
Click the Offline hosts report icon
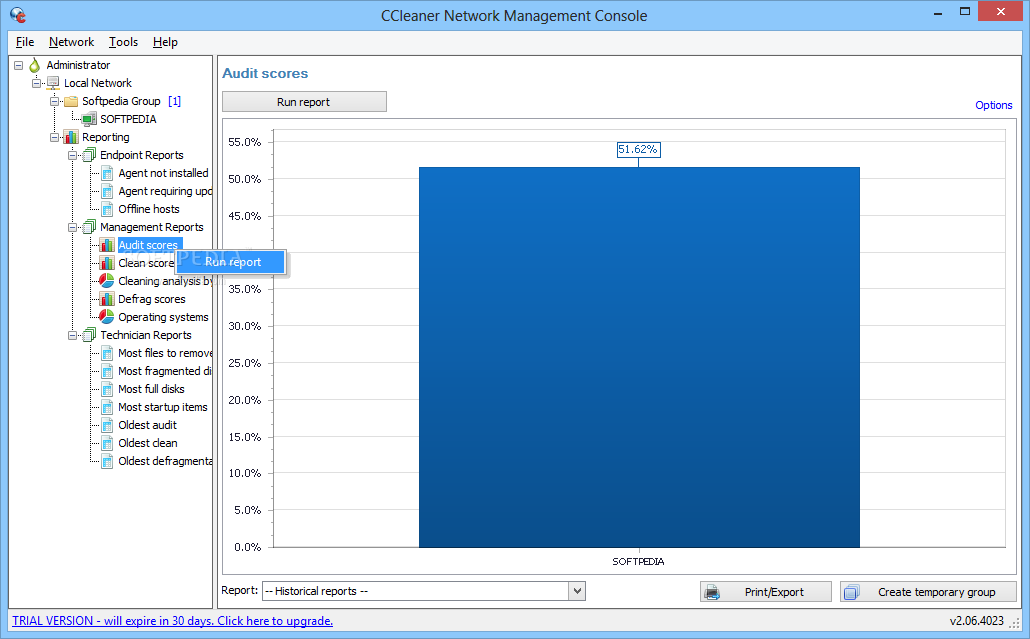tap(107, 209)
